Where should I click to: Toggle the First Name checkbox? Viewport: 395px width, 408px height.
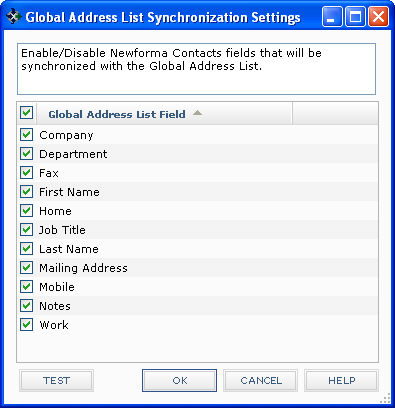[26, 192]
